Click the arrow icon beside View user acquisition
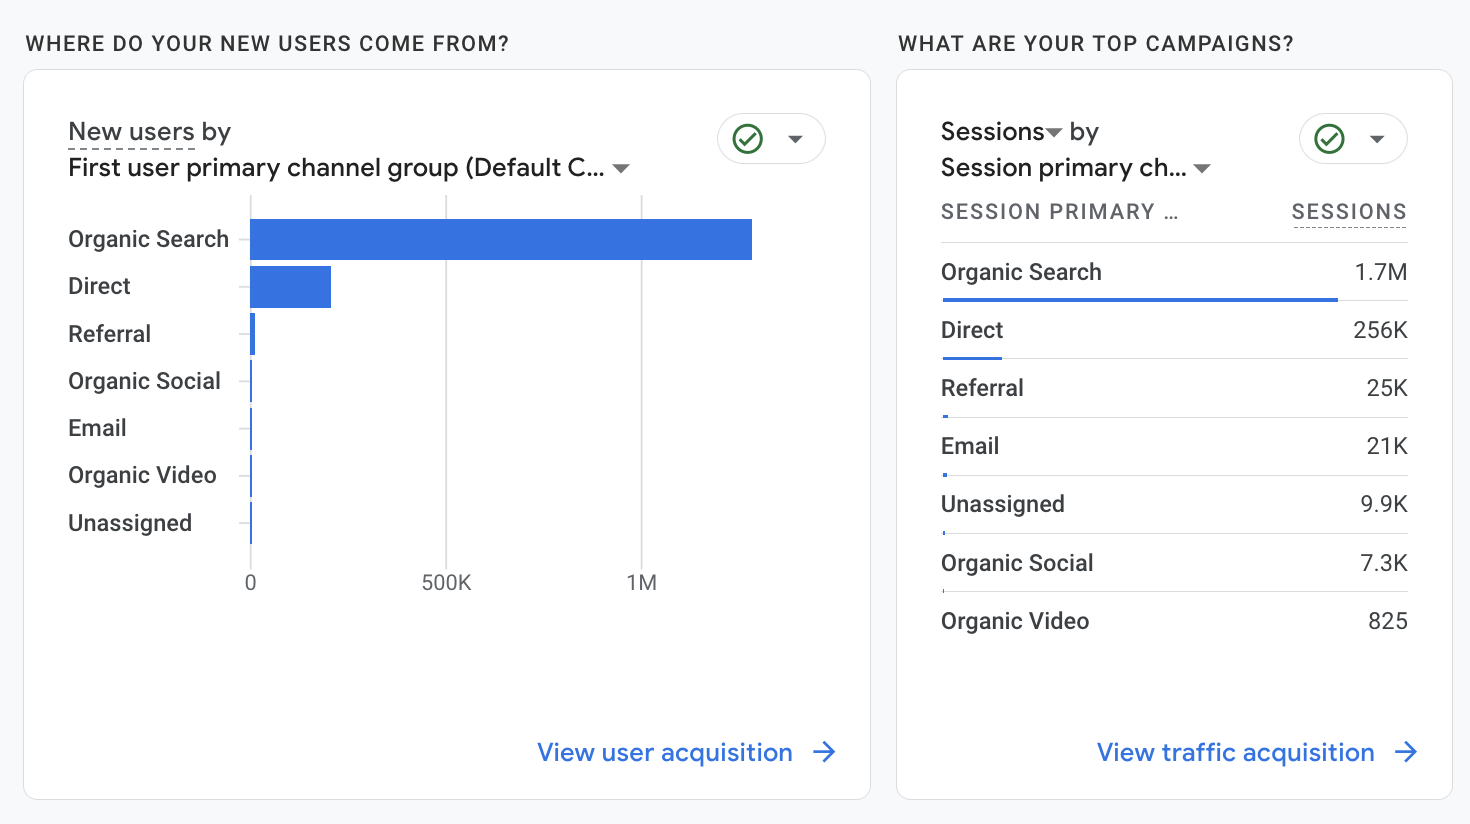Screen dimensions: 1470x824 click(x=822, y=752)
